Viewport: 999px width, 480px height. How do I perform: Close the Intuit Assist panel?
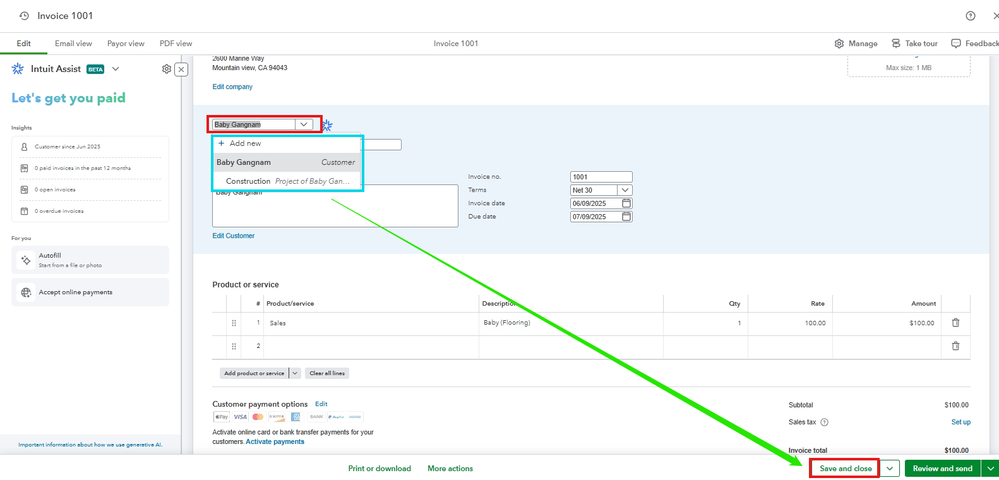pyautogui.click(x=181, y=69)
